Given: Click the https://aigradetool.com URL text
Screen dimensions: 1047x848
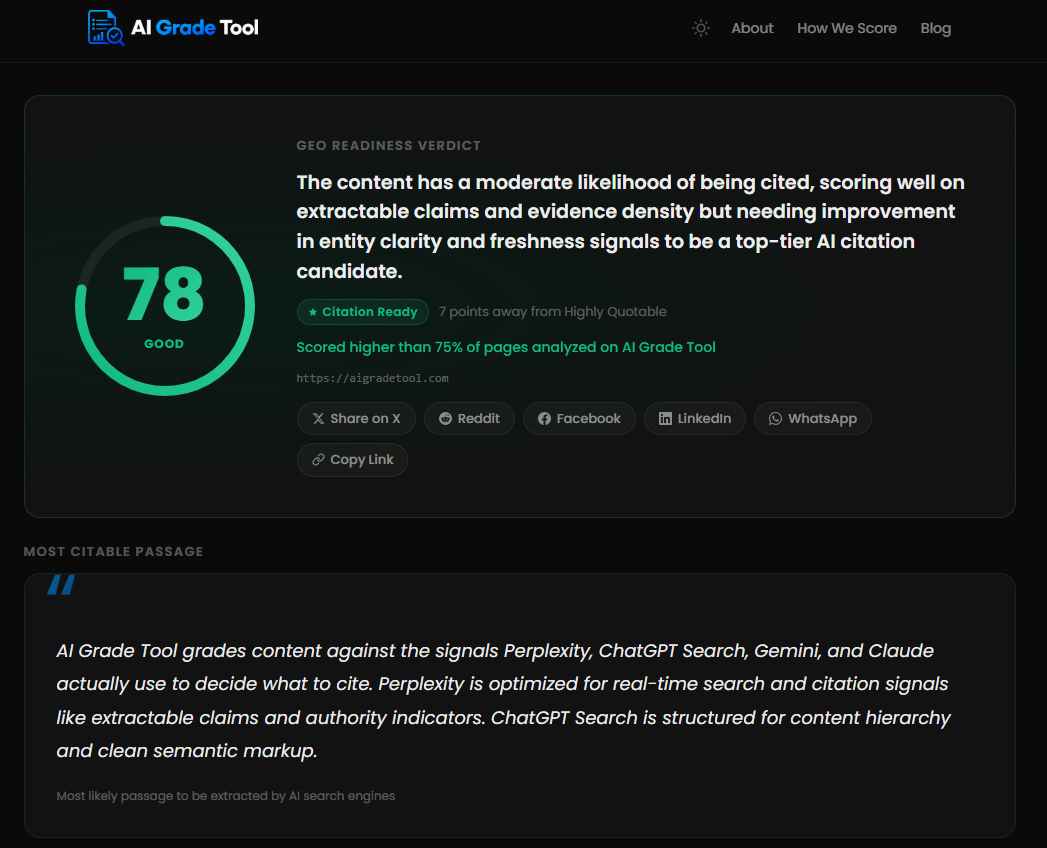Looking at the screenshot, I should (x=372, y=378).
